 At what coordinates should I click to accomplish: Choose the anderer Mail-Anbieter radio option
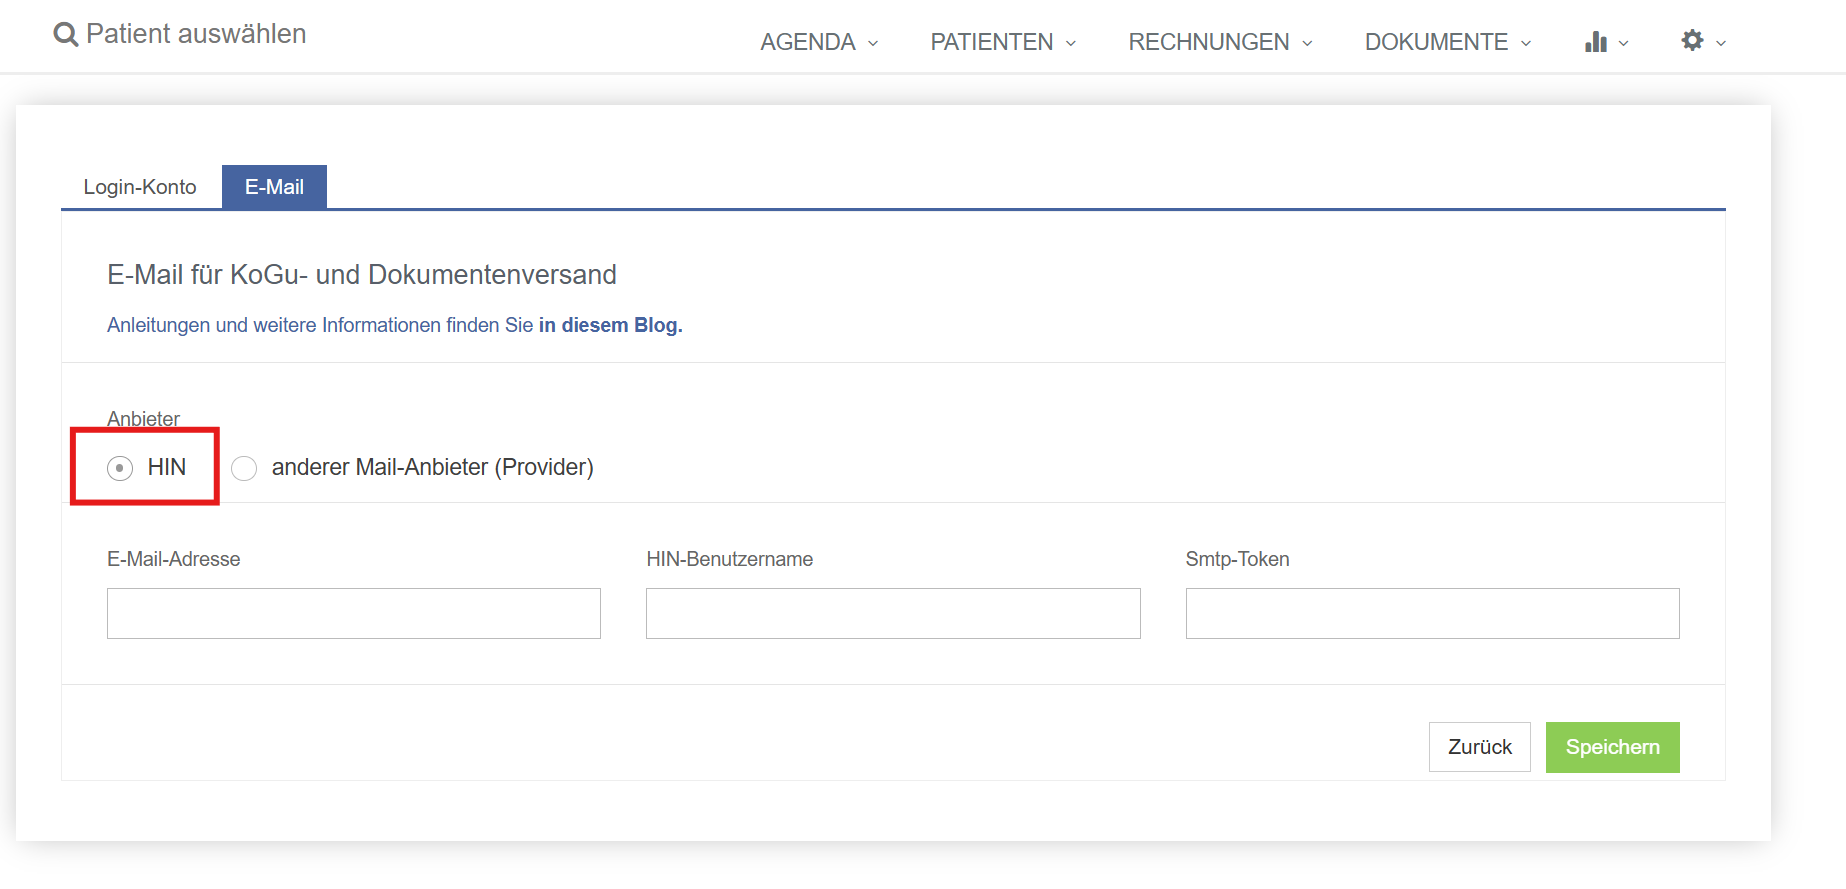coord(244,468)
